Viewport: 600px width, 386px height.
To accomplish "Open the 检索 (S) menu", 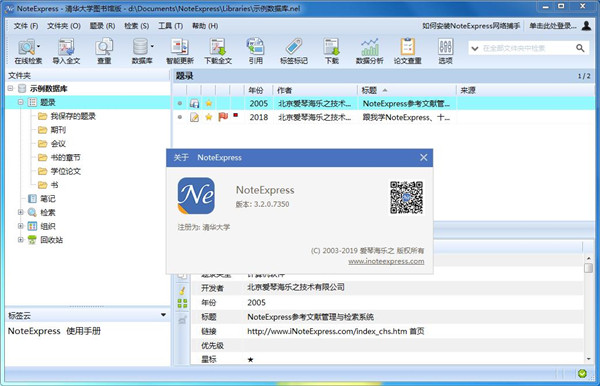I will coord(136,26).
